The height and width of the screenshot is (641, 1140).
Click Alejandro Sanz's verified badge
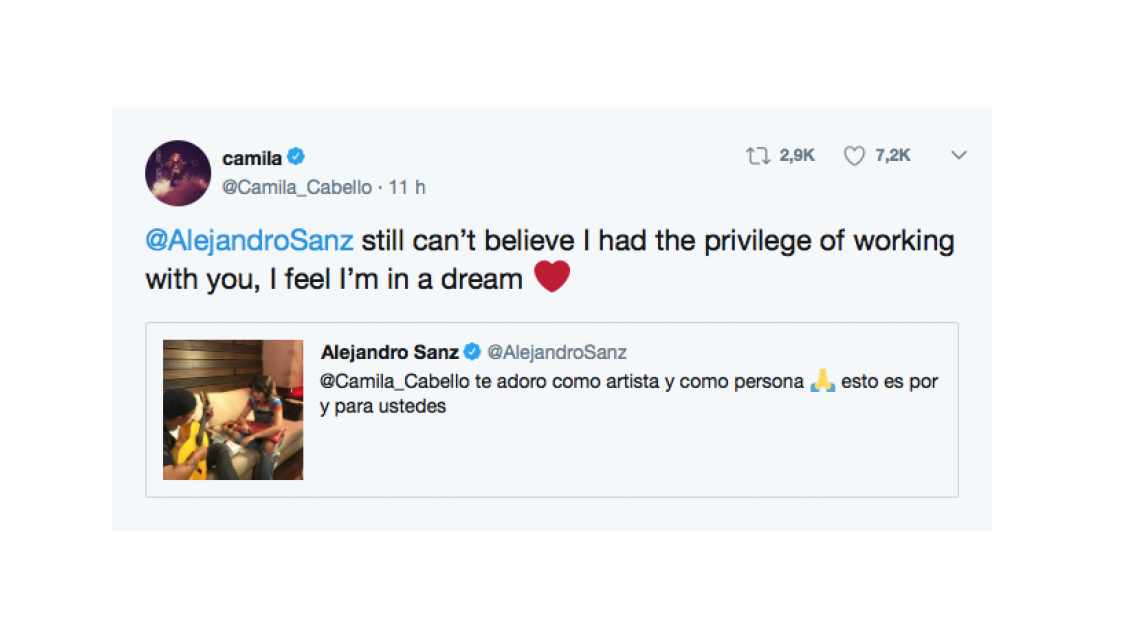(x=472, y=352)
